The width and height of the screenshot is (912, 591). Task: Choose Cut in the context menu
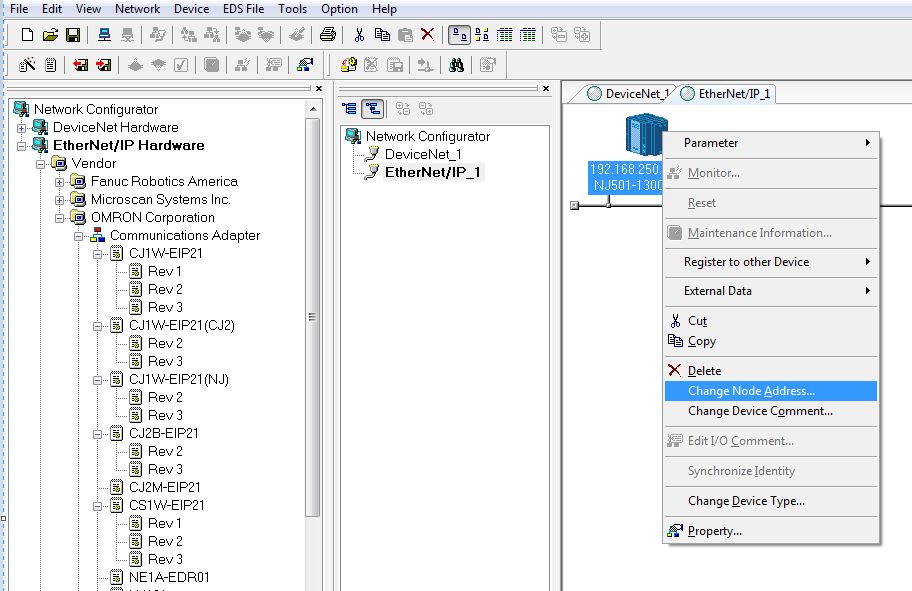[771, 321]
